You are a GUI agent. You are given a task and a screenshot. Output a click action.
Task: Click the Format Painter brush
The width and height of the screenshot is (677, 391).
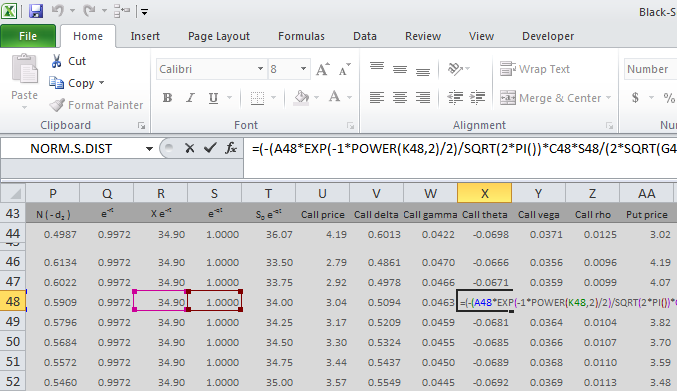57,104
